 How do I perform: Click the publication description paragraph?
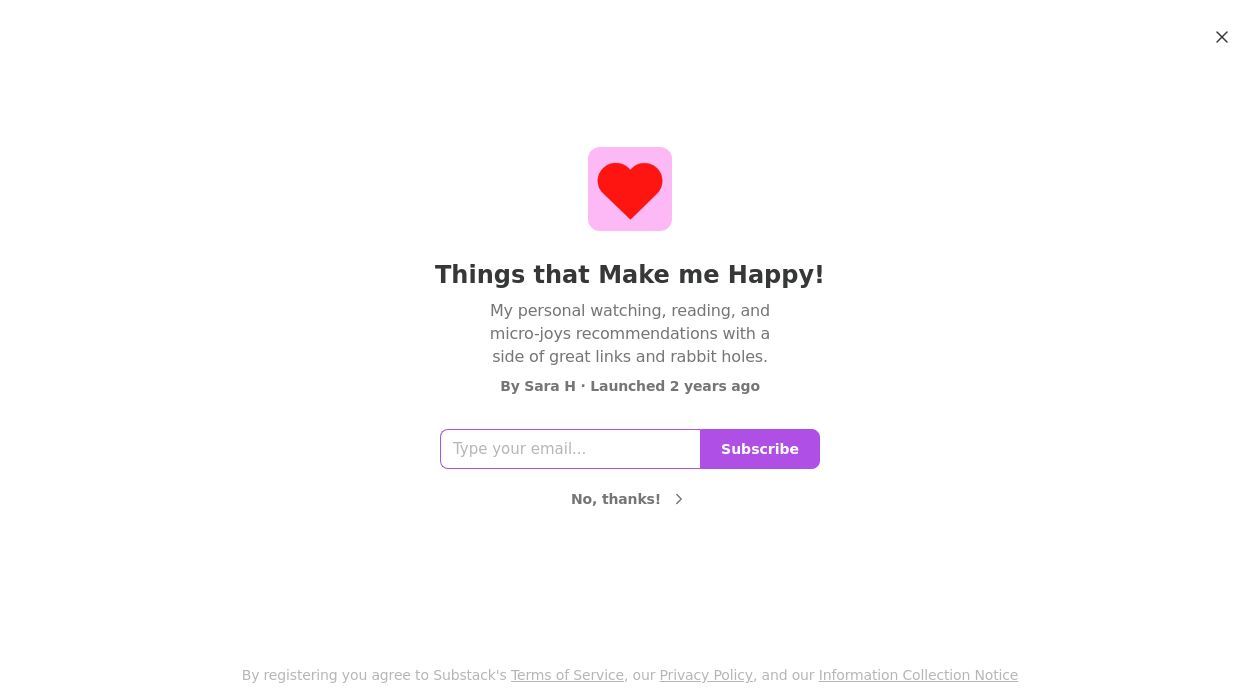pyautogui.click(x=630, y=333)
